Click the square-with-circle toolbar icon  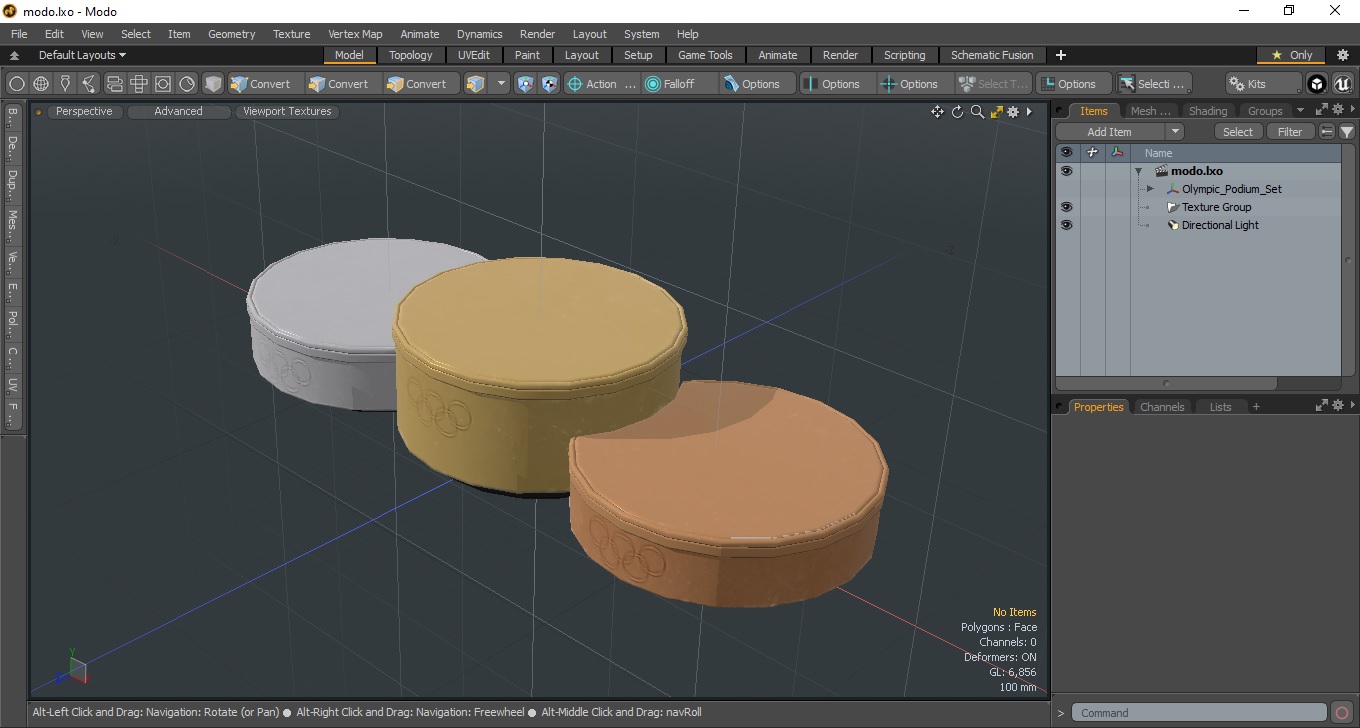pos(162,84)
